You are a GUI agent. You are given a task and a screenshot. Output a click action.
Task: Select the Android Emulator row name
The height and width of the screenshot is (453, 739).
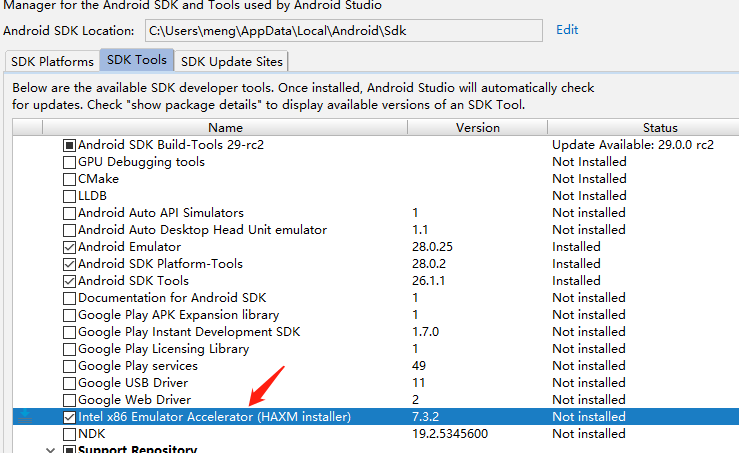129,247
